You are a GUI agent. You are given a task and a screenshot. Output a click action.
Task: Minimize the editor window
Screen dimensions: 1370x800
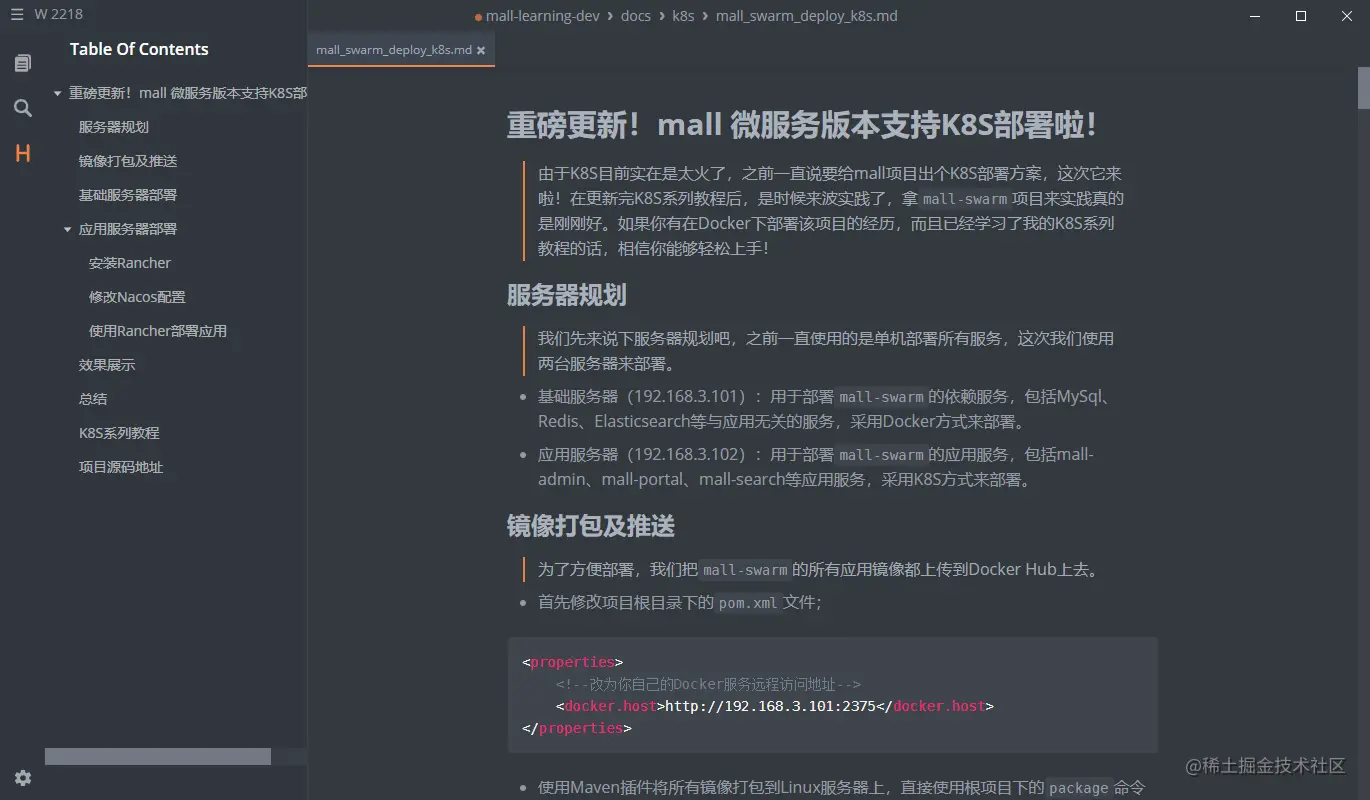pos(1256,16)
